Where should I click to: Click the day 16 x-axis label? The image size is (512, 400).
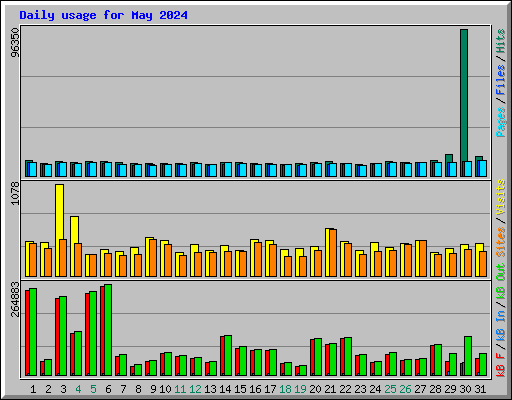pyautogui.click(x=255, y=389)
